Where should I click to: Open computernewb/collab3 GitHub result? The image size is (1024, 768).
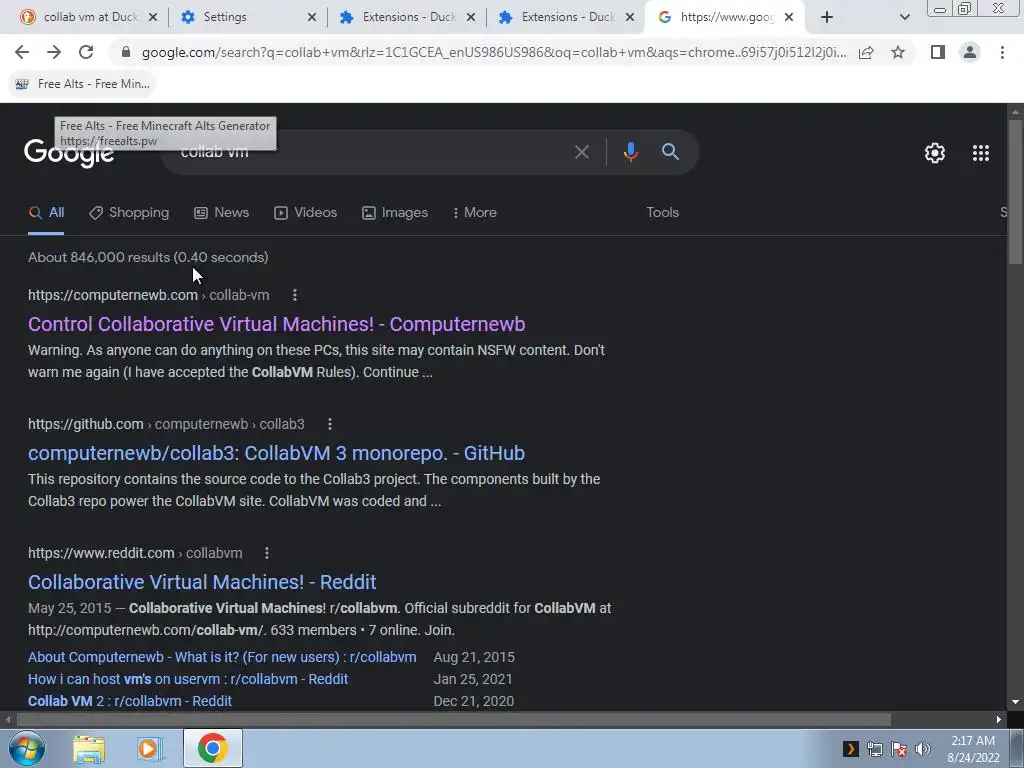(276, 453)
